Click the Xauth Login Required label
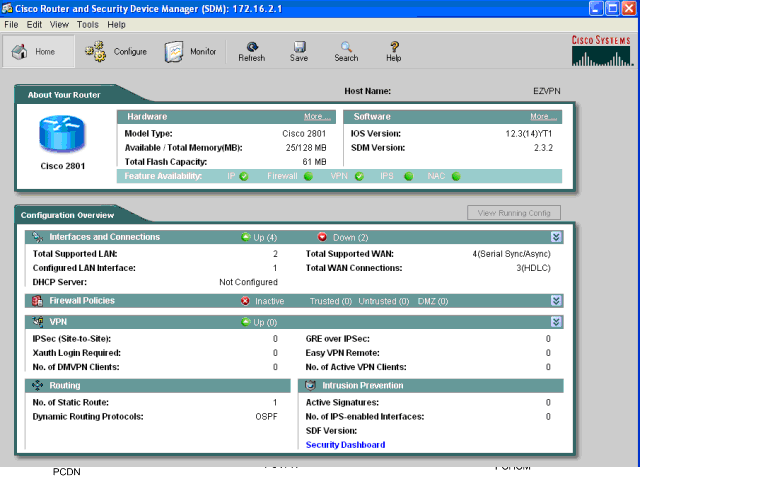 coord(76,353)
